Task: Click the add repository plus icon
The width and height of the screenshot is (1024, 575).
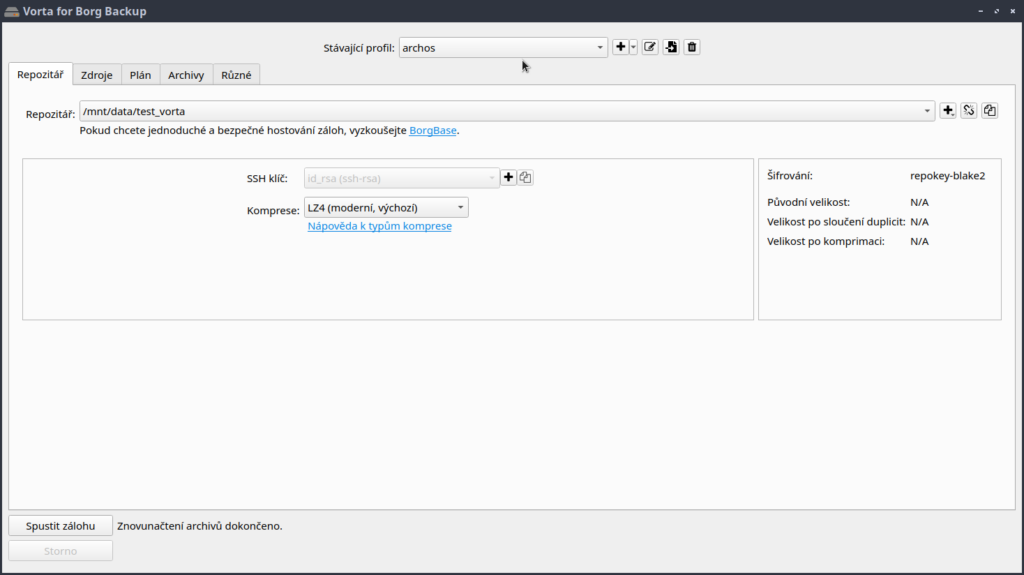Action: point(948,111)
